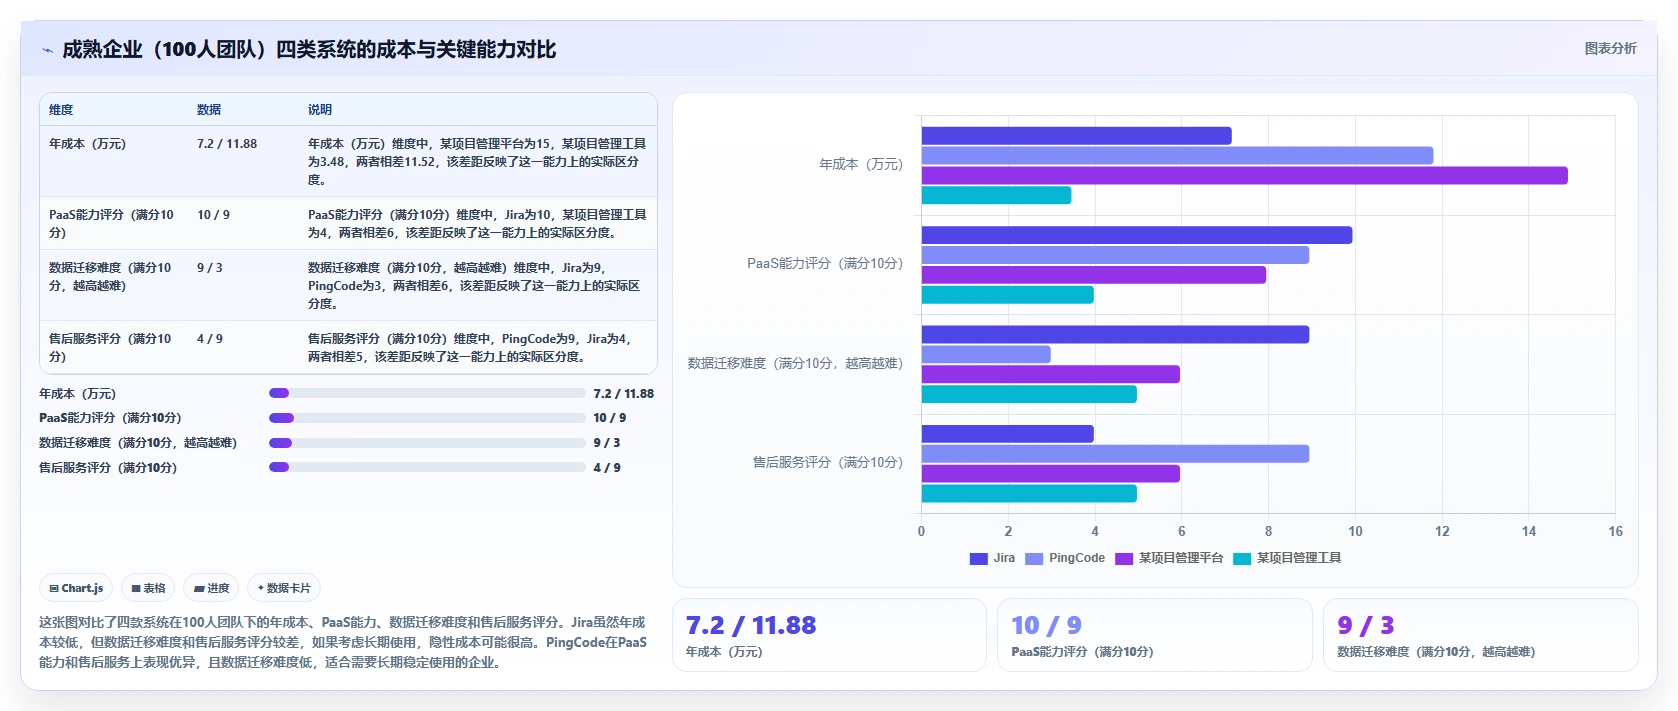Click the 数据 column header
Image resolution: width=1678 pixels, height=711 pixels.
[209, 110]
